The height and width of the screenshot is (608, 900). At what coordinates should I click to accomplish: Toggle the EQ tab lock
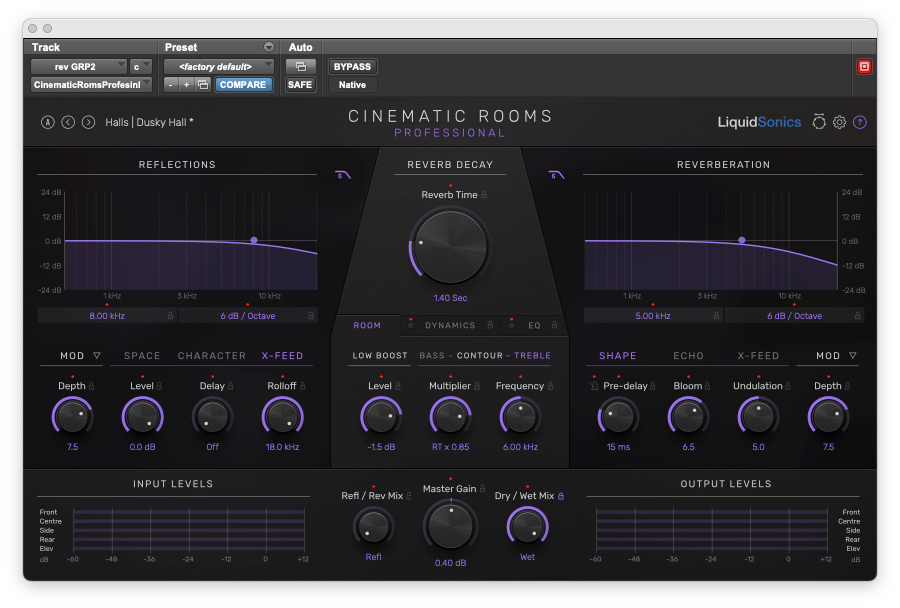554,325
